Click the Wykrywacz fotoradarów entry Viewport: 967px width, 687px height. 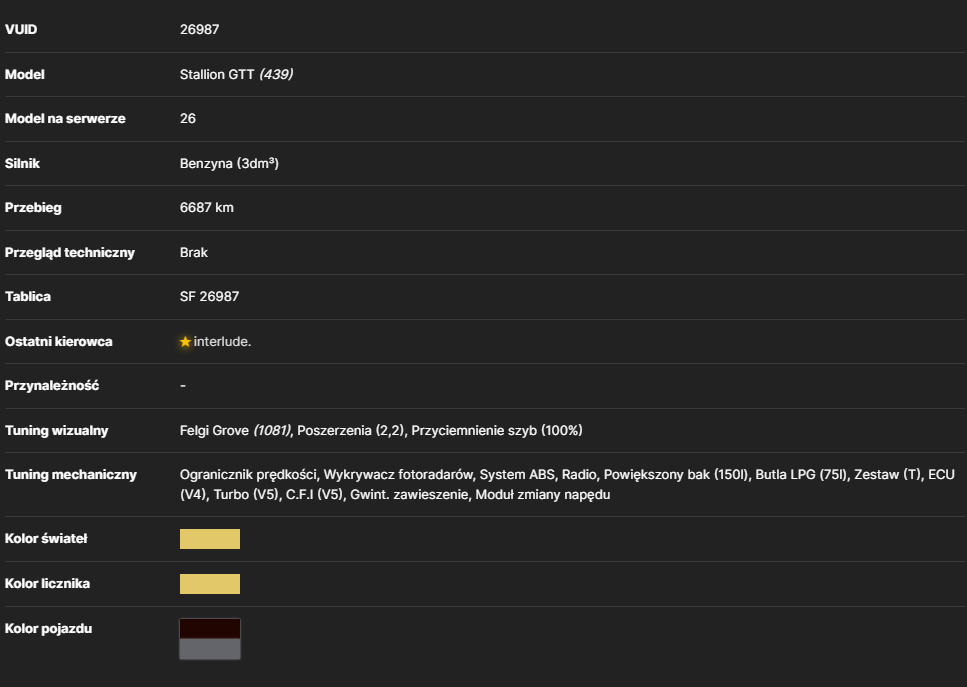pos(398,475)
